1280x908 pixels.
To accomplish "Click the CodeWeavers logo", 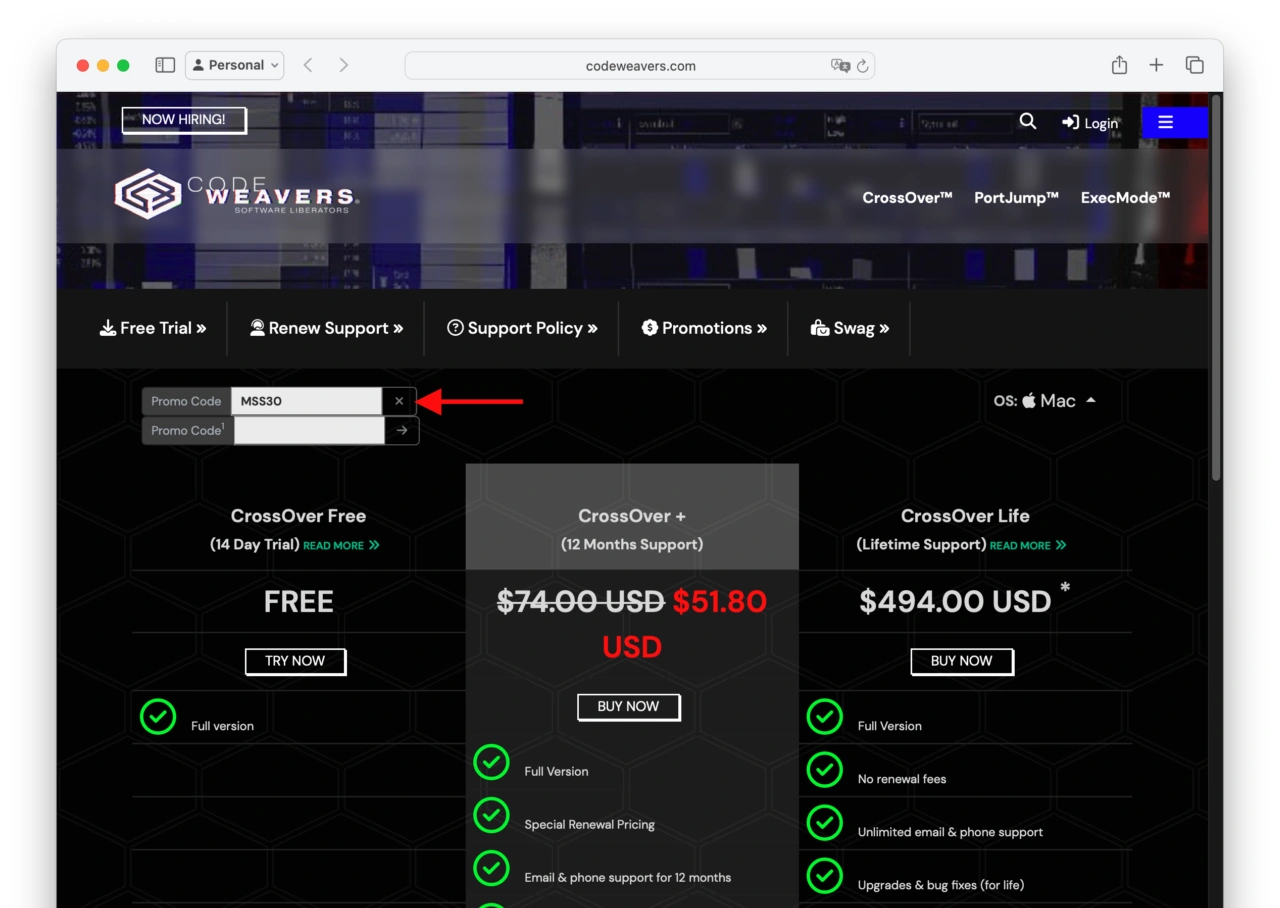I will click(x=235, y=194).
